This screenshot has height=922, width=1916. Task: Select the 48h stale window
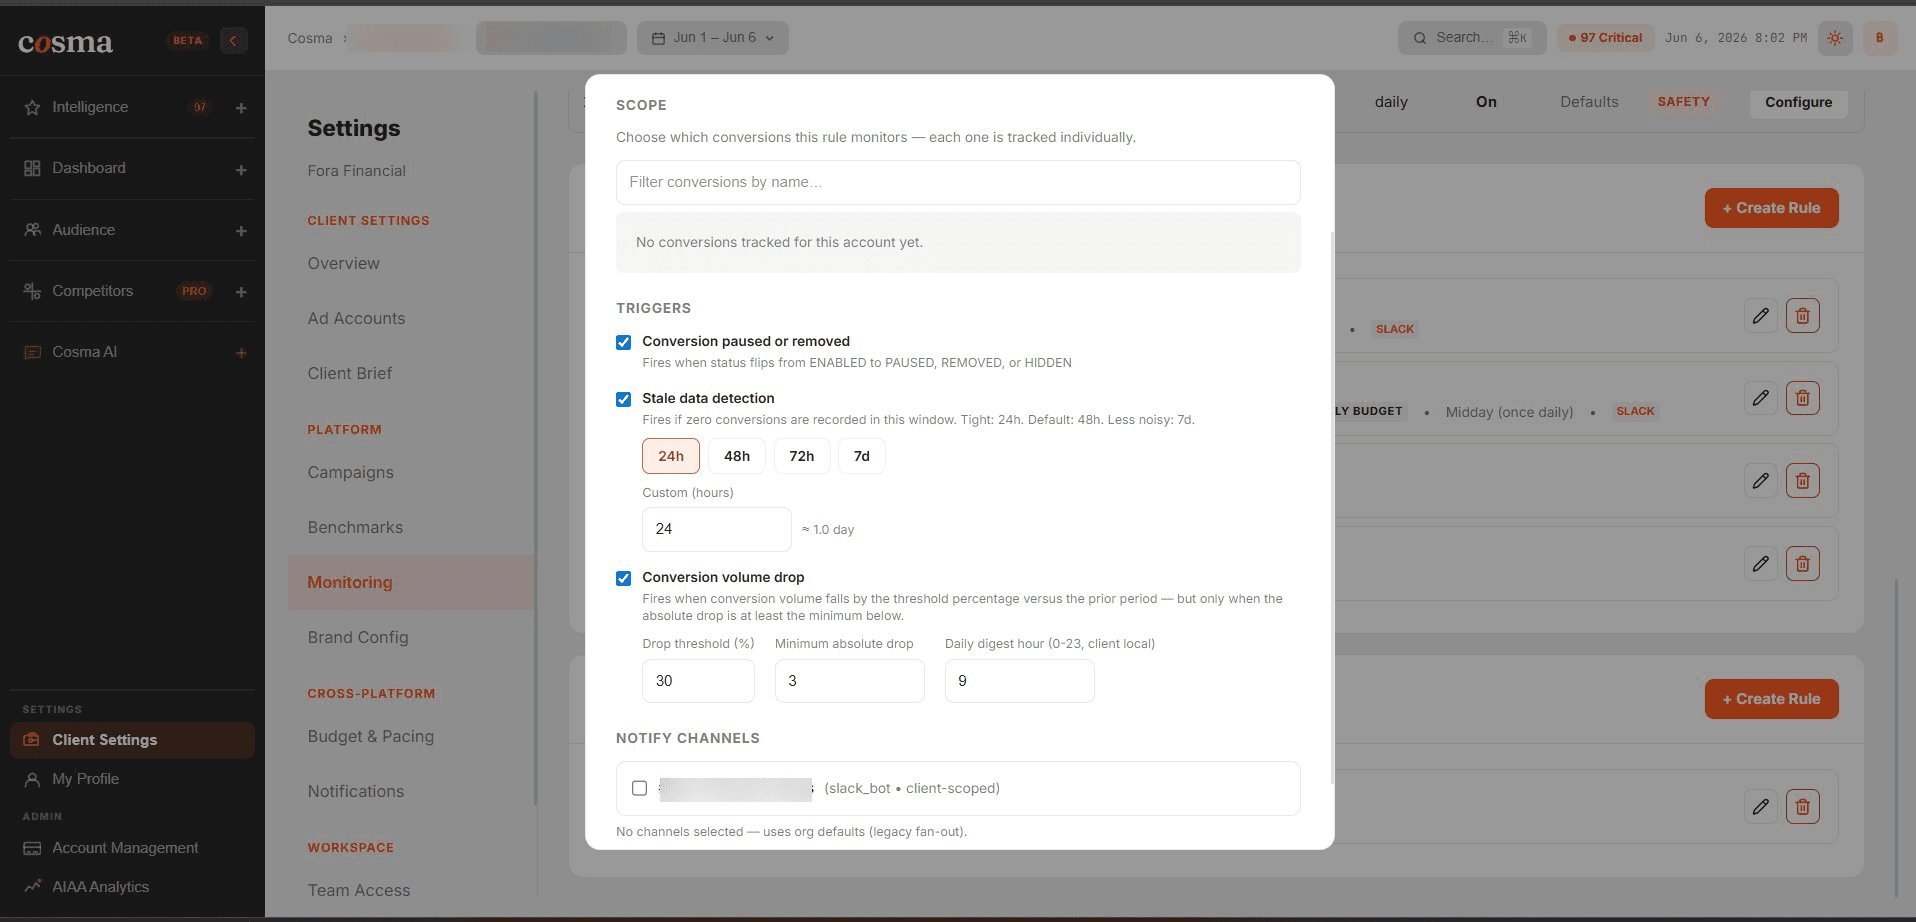(x=737, y=456)
